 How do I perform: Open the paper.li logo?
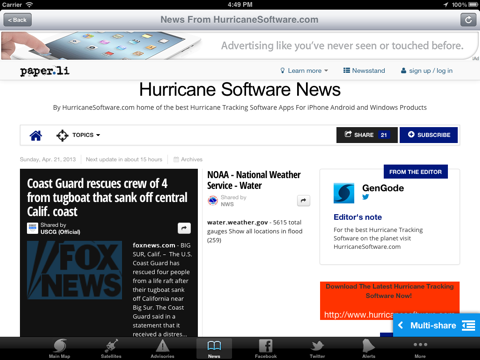tap(45, 71)
